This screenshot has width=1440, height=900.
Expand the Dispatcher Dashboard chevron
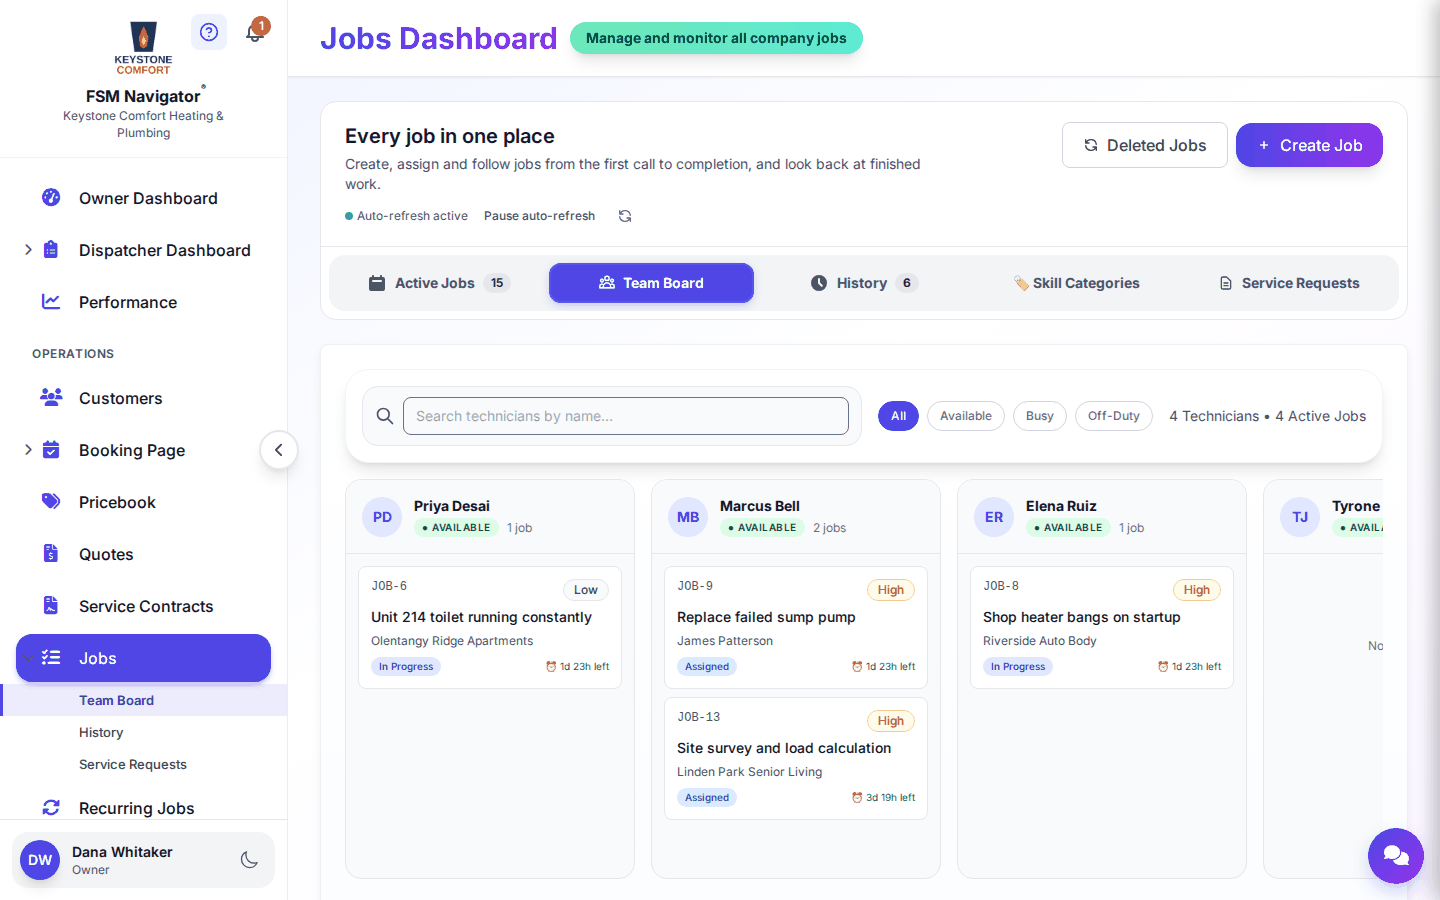28,250
